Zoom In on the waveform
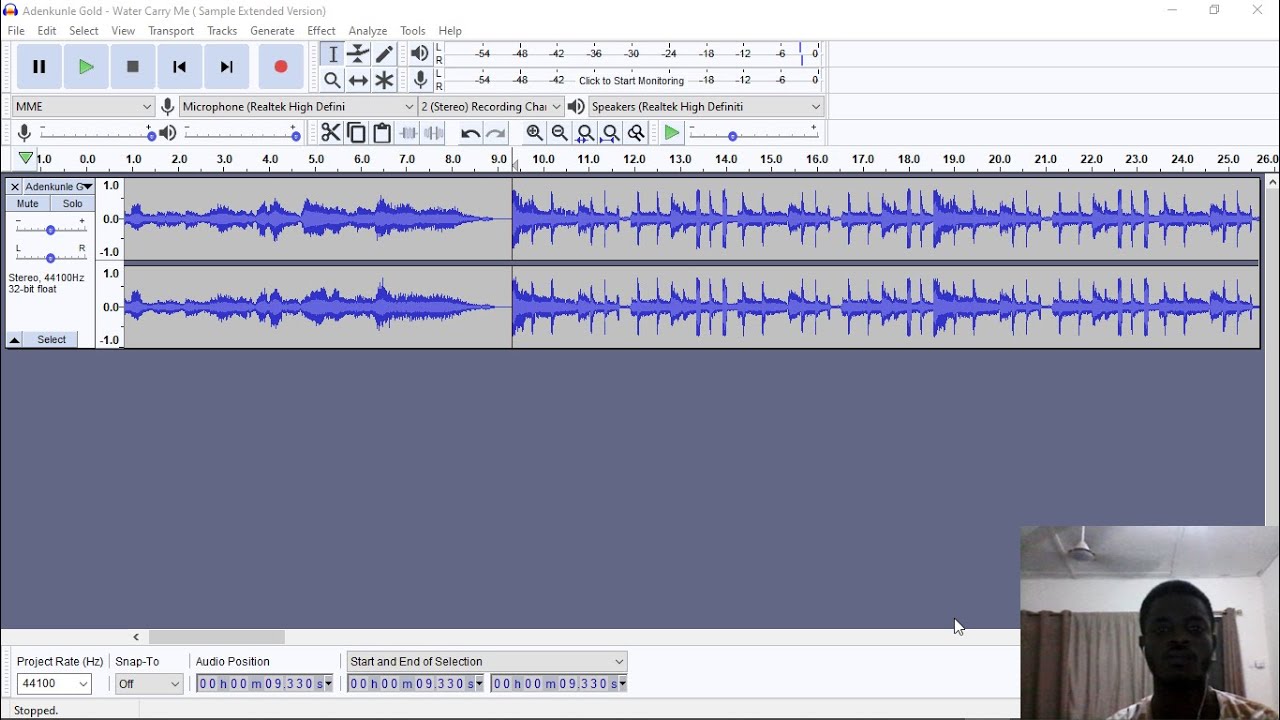The image size is (1280, 720). 535,133
